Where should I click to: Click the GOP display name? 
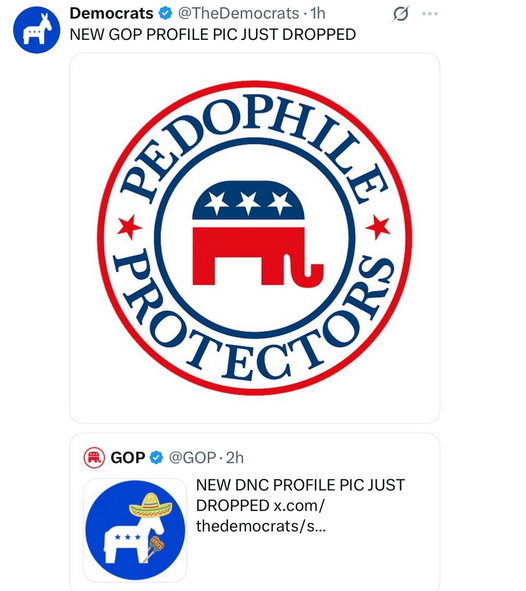(x=128, y=458)
